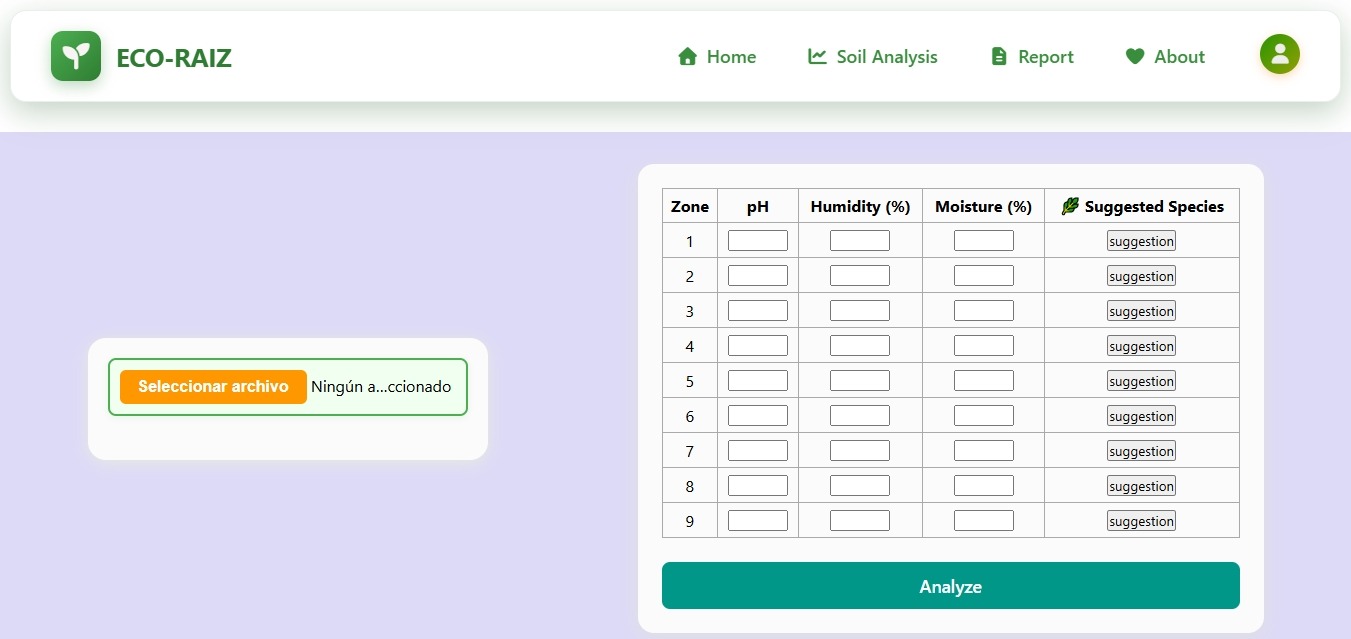Click the Report document icon

(x=997, y=56)
